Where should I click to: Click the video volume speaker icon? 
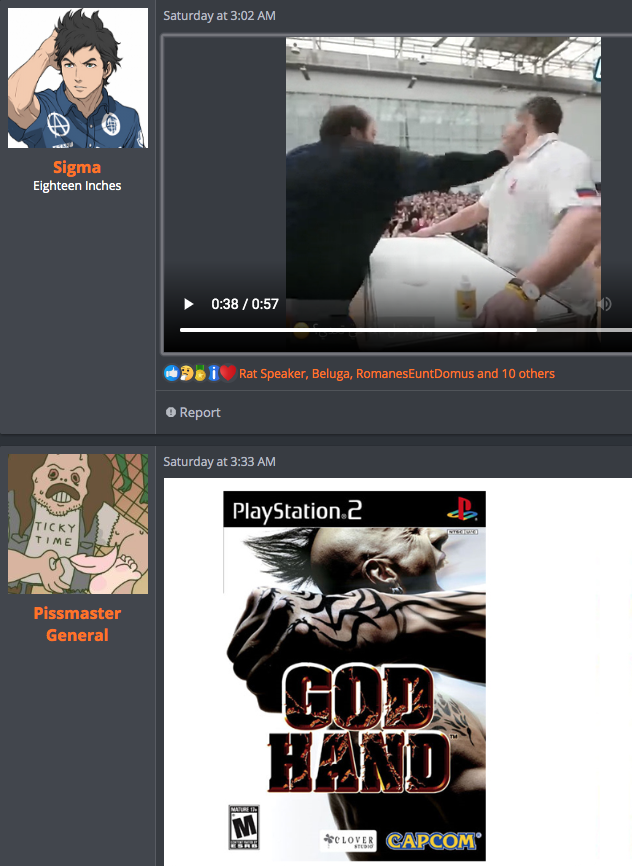pos(604,304)
